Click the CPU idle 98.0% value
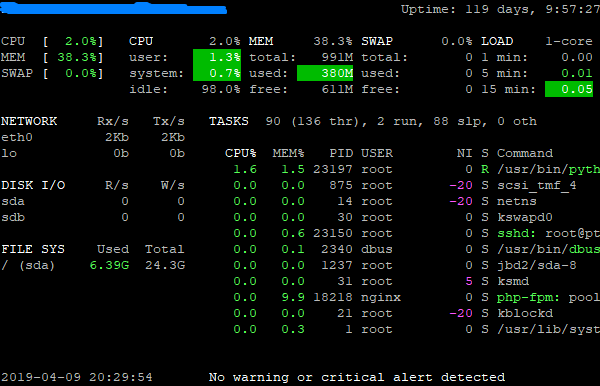The width and height of the screenshot is (600, 386). click(x=221, y=90)
